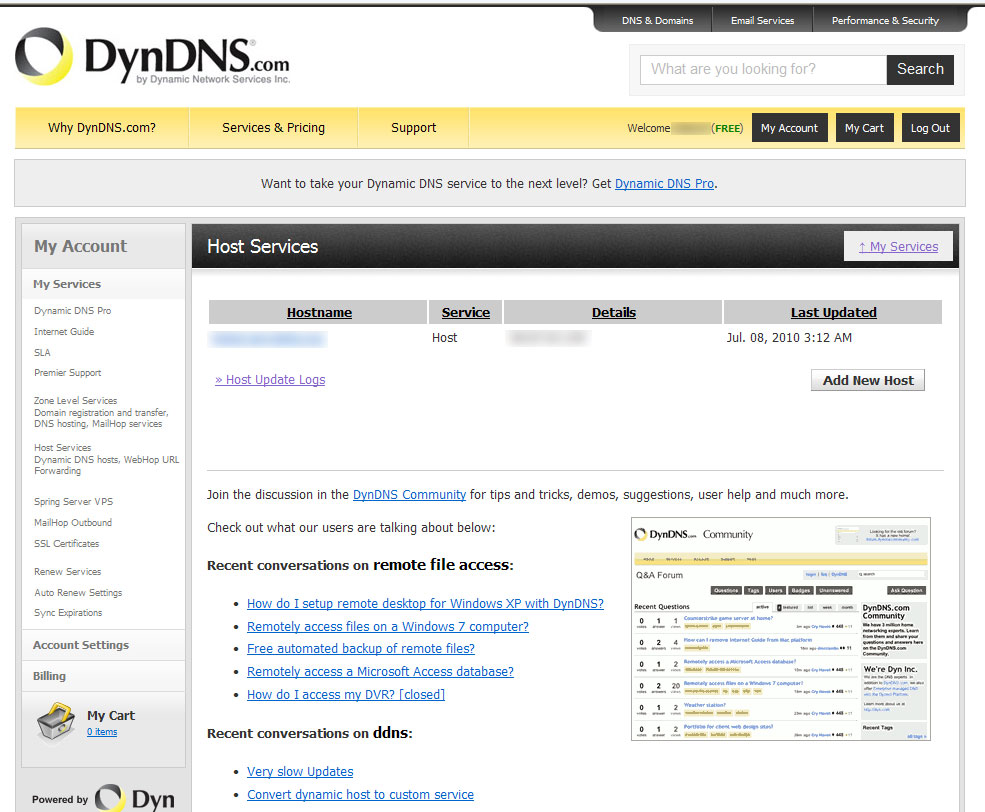
Task: Select My Services sidebar heading
Action: point(67,284)
